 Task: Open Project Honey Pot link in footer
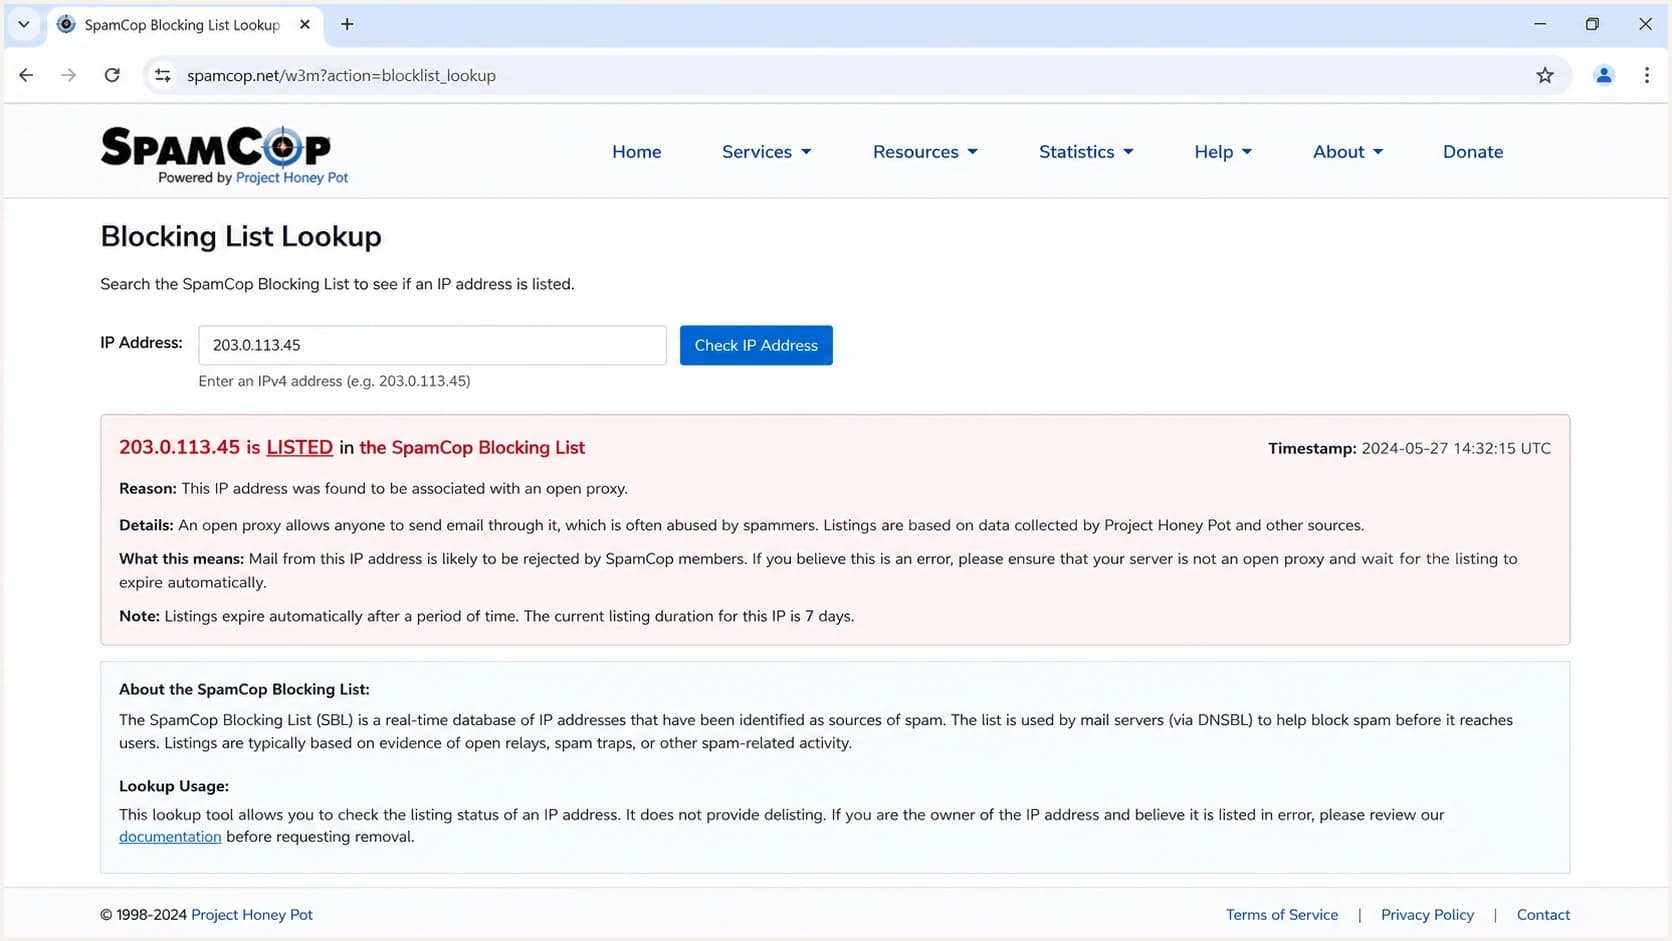coord(252,915)
